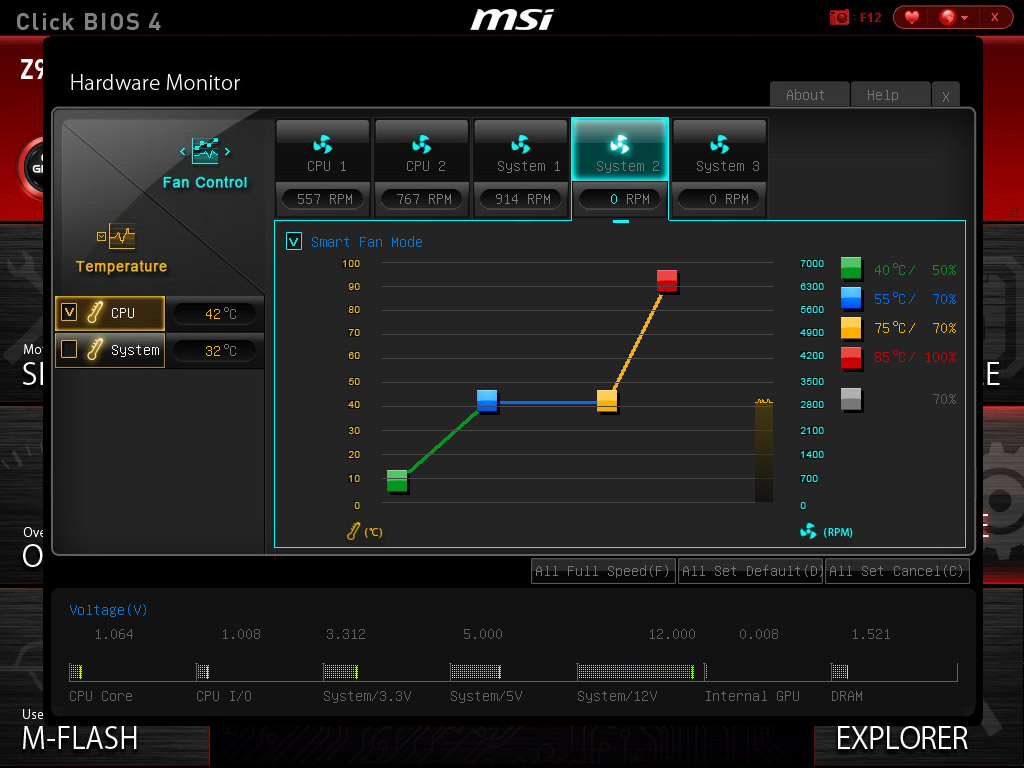1024x768 pixels.
Task: Click the blue 55°C / 70% legend swatch
Action: coord(851,298)
